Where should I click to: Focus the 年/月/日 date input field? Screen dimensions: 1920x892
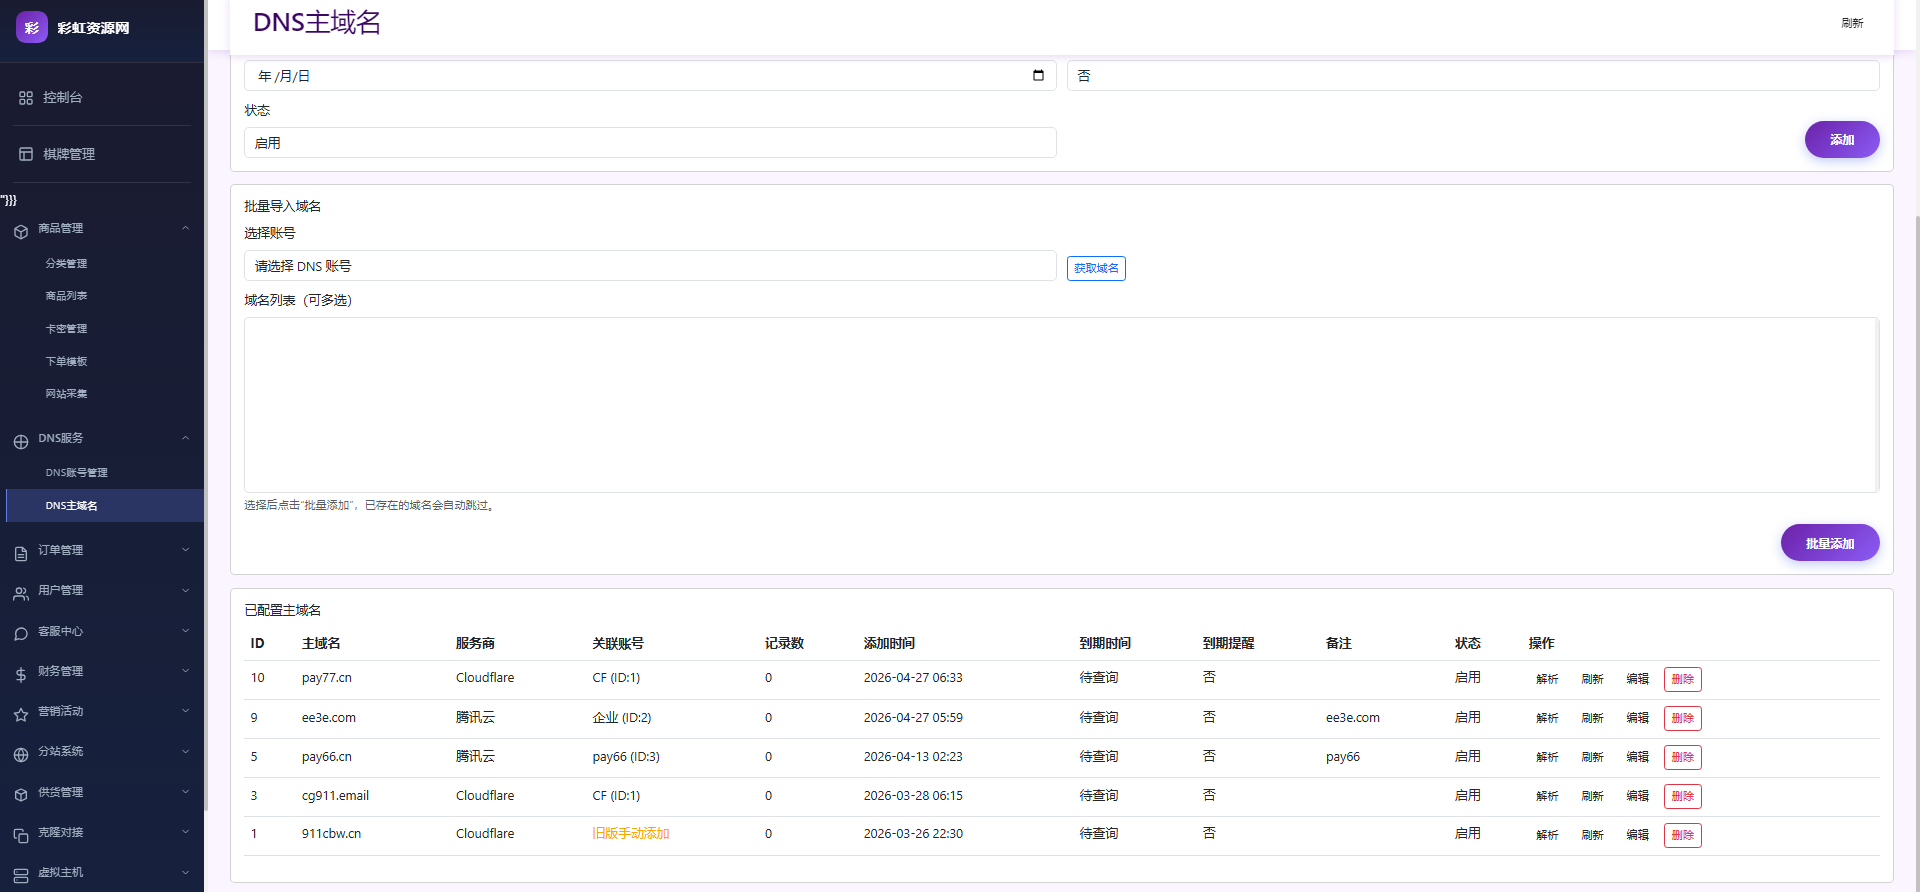click(650, 76)
